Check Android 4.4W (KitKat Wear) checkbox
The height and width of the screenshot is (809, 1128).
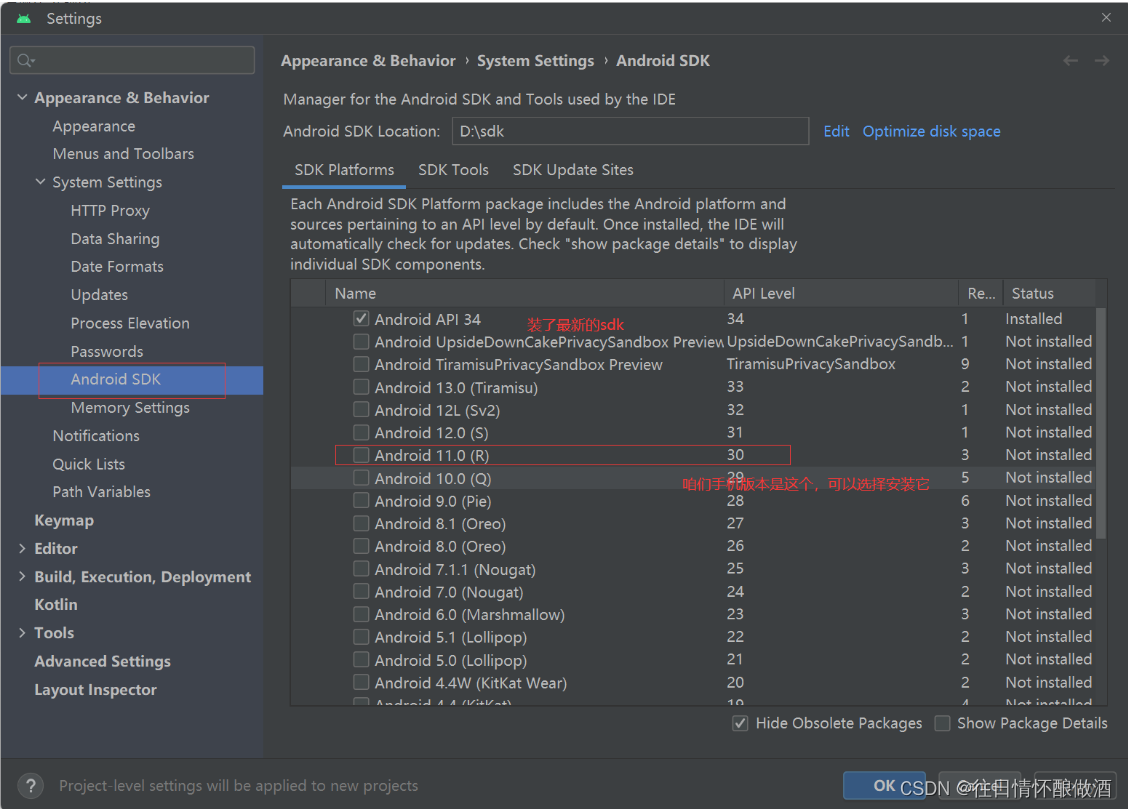click(x=361, y=682)
